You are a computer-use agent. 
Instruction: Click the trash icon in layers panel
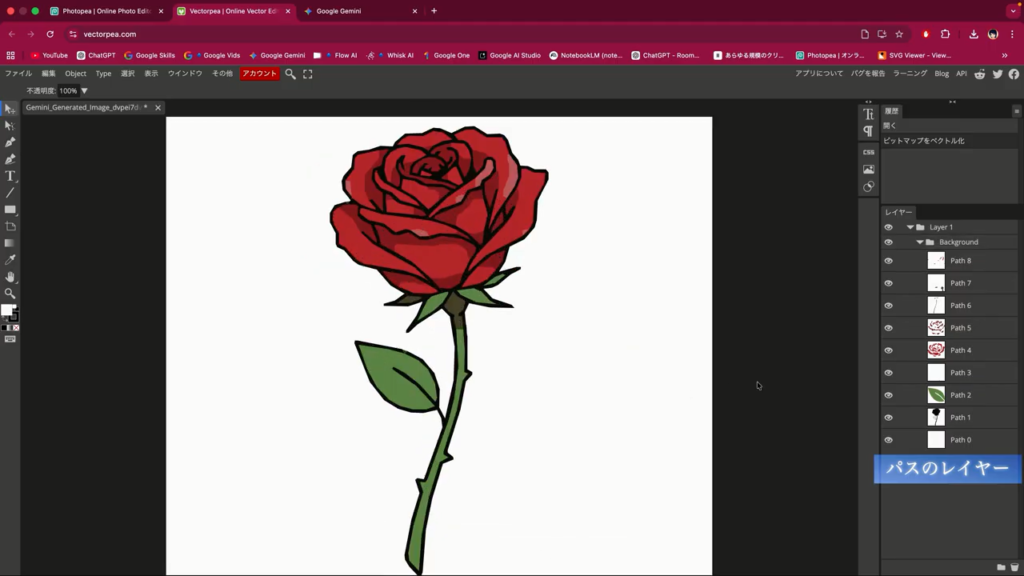tap(1014, 567)
